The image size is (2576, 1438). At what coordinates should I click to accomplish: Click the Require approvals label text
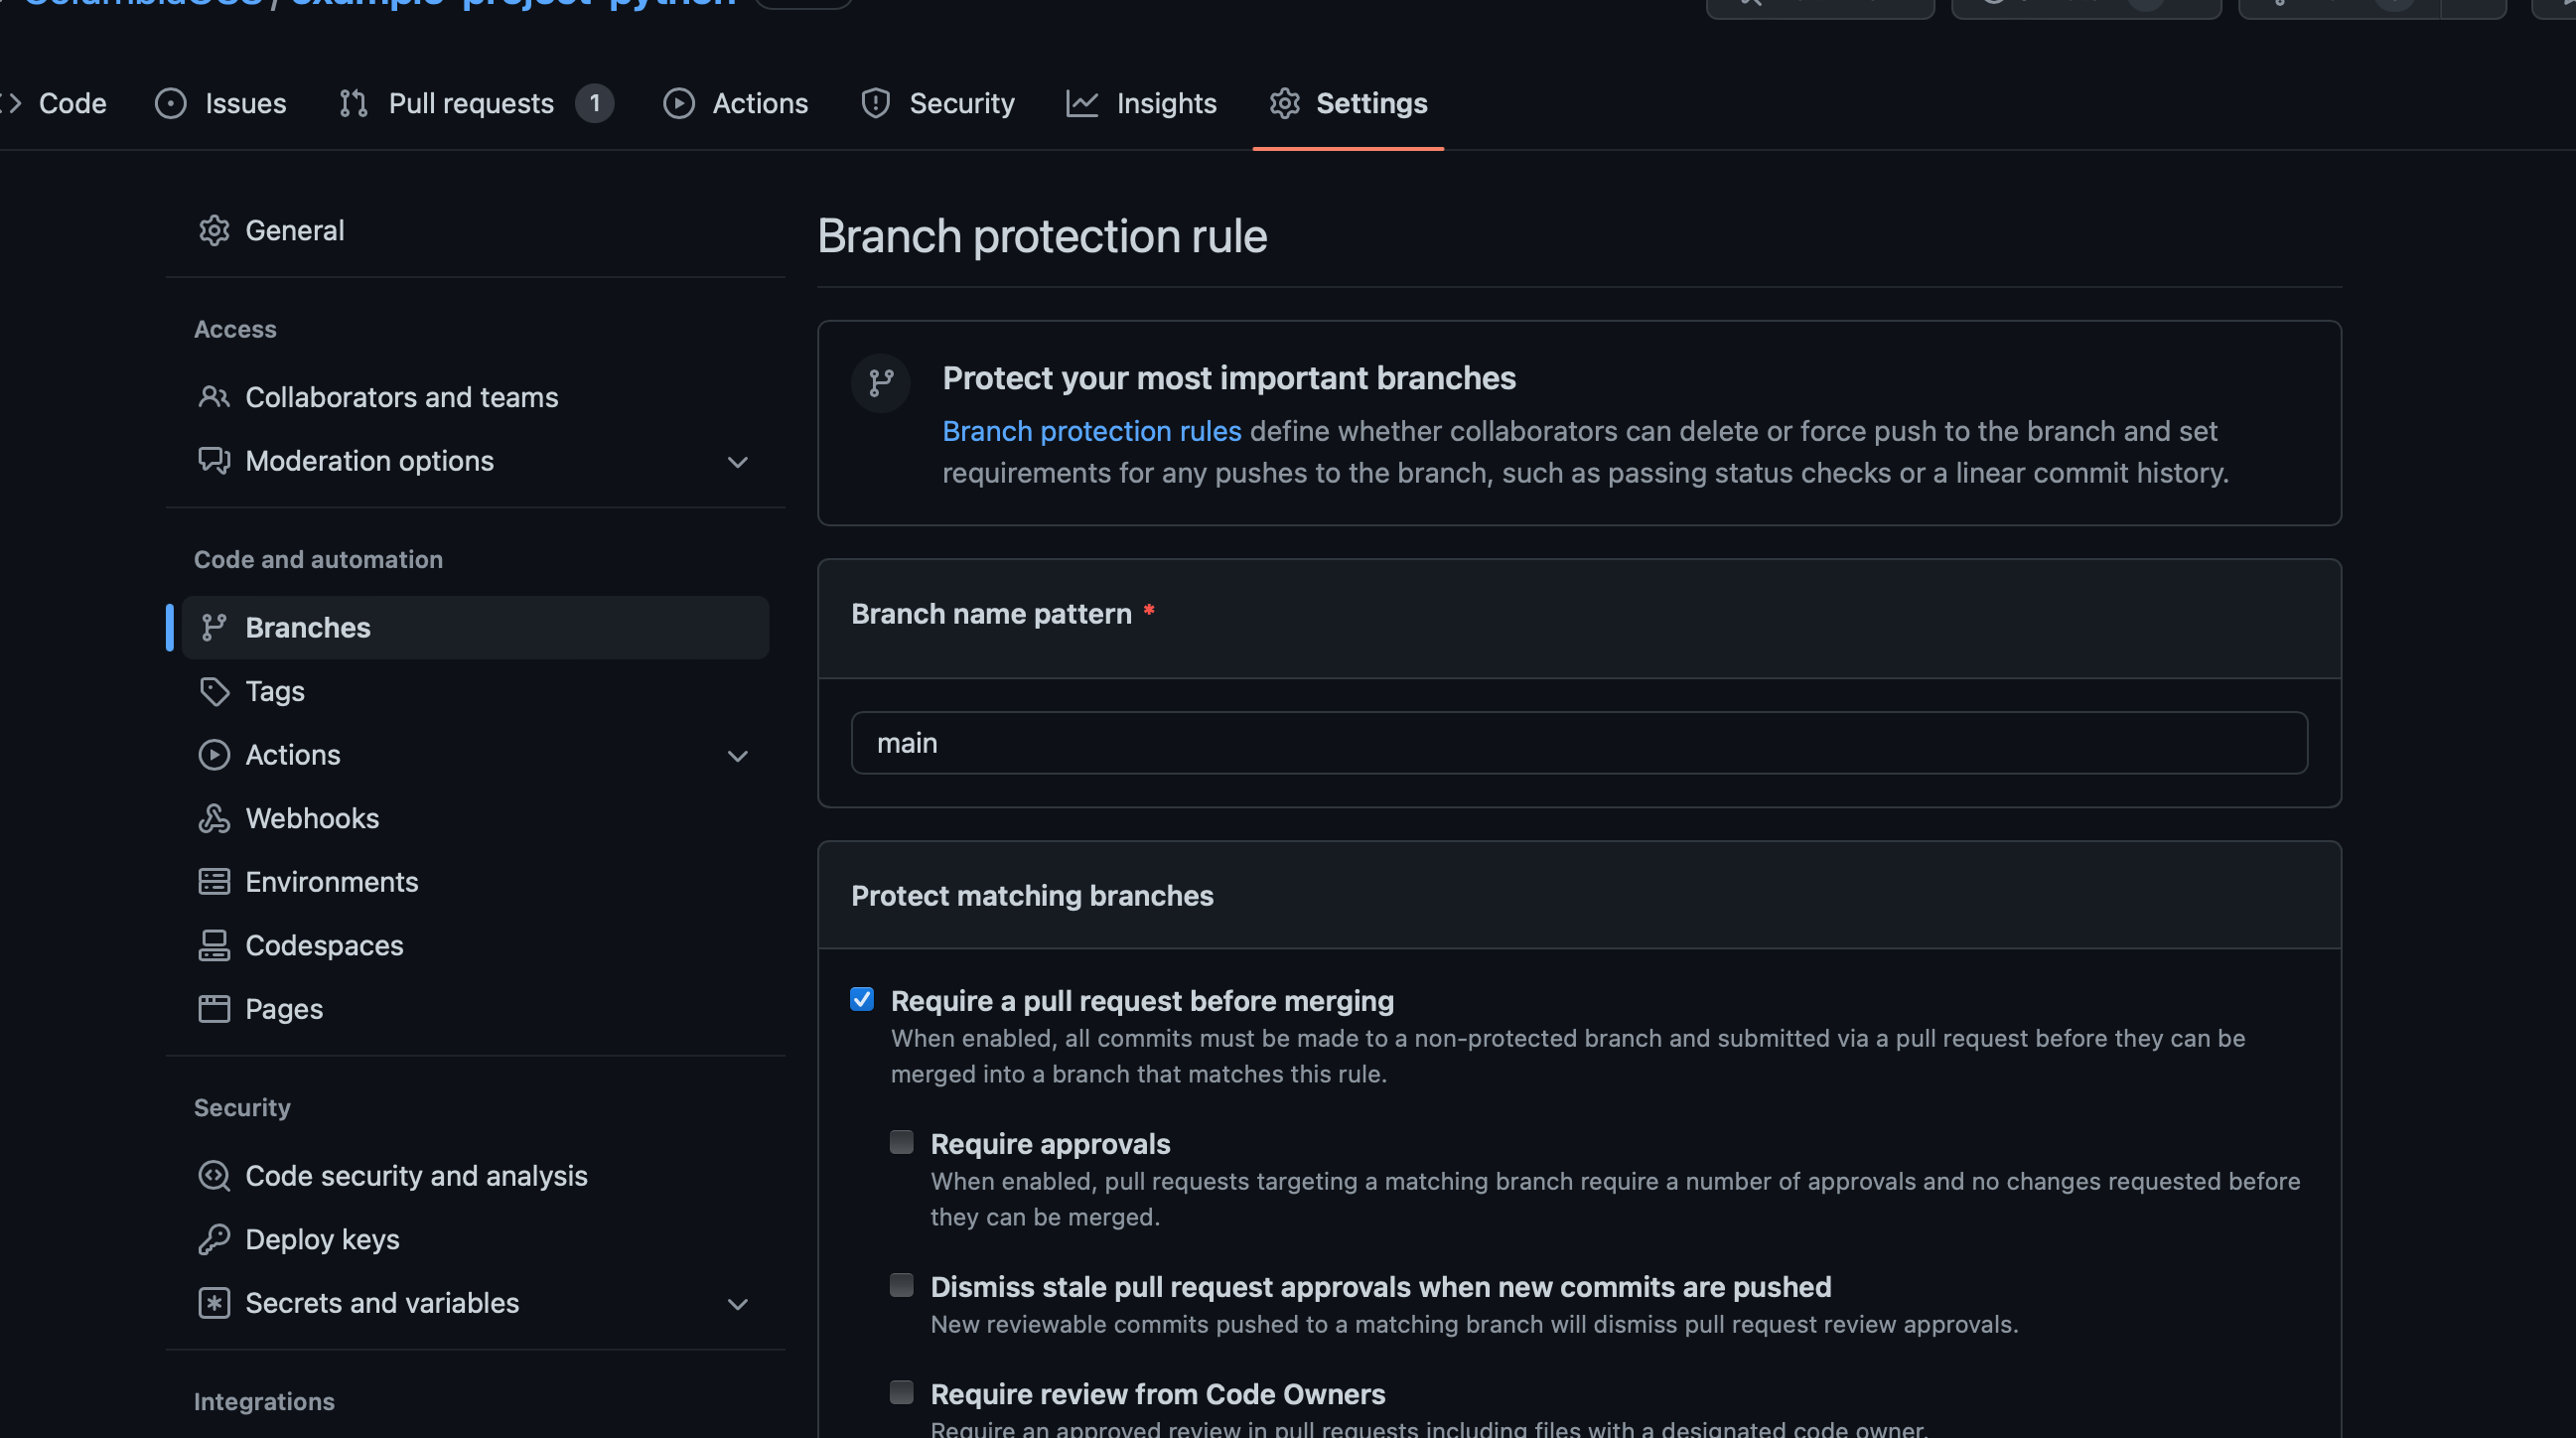(1050, 1143)
